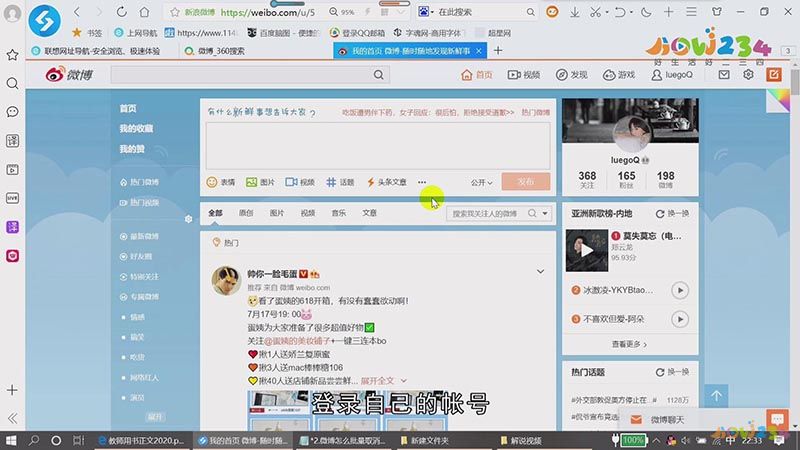This screenshot has height=450, width=800.
Task: Open 发现 discover in top nav
Action: (x=572, y=75)
